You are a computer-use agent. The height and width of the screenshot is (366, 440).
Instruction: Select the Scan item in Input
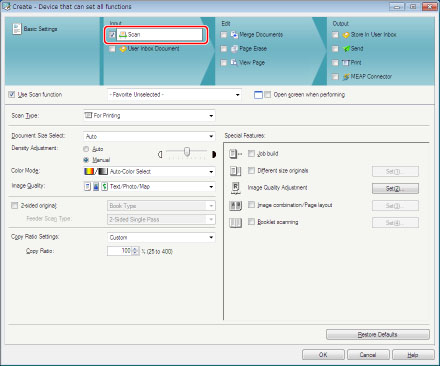click(159, 35)
